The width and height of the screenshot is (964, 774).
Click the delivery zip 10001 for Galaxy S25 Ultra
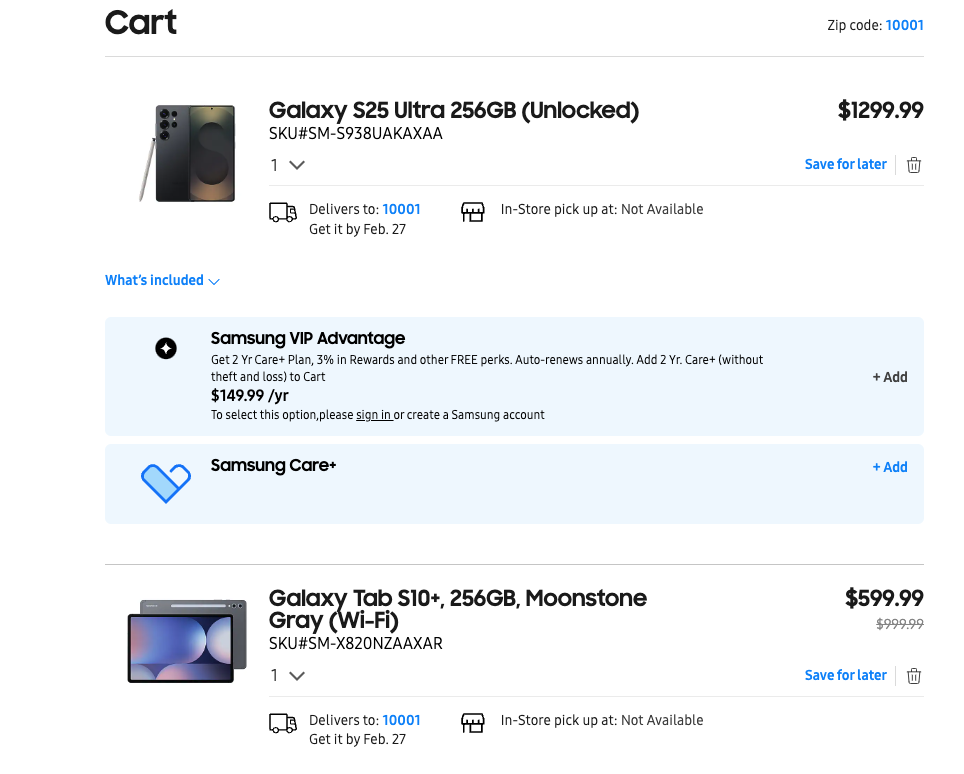click(401, 209)
